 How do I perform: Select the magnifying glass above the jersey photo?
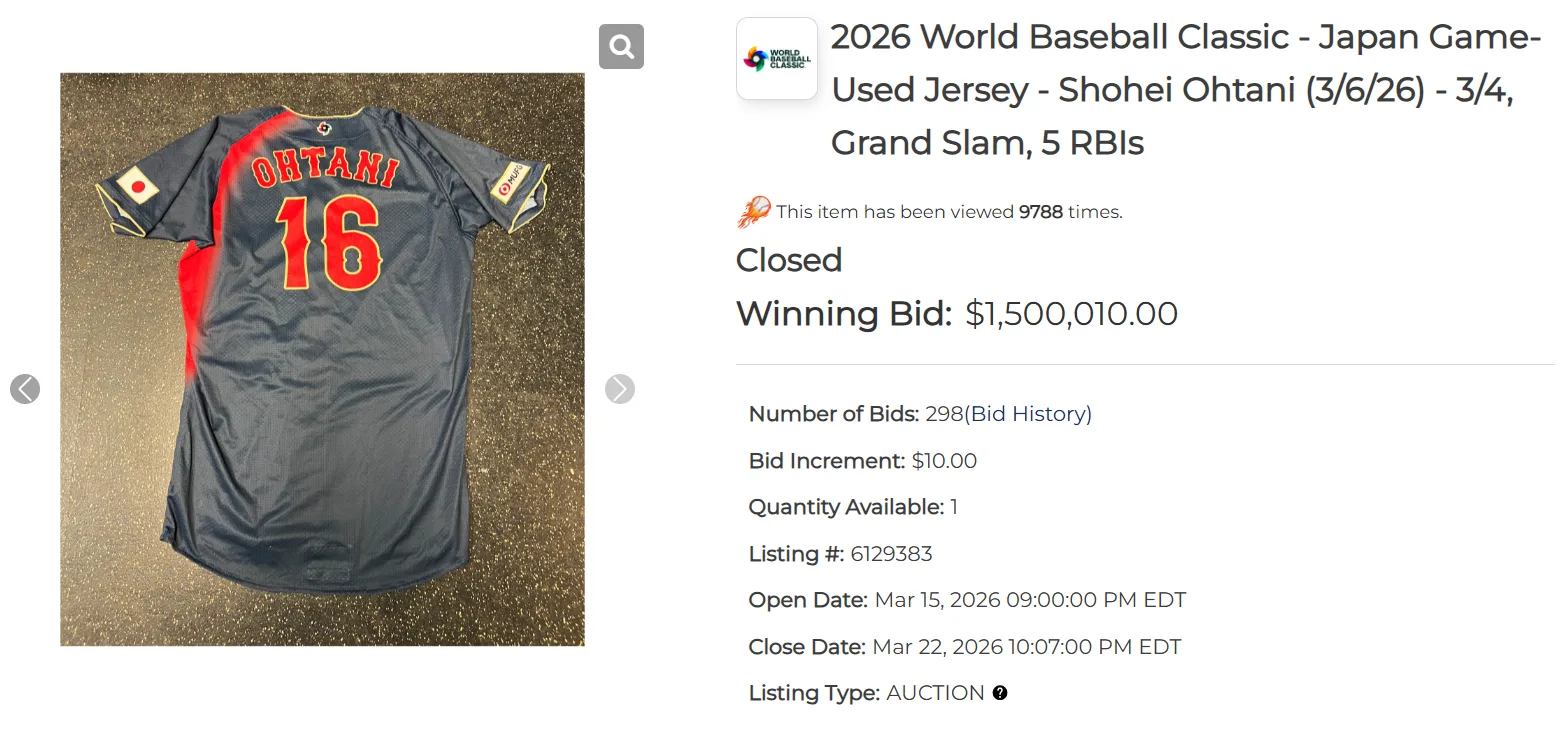[621, 45]
